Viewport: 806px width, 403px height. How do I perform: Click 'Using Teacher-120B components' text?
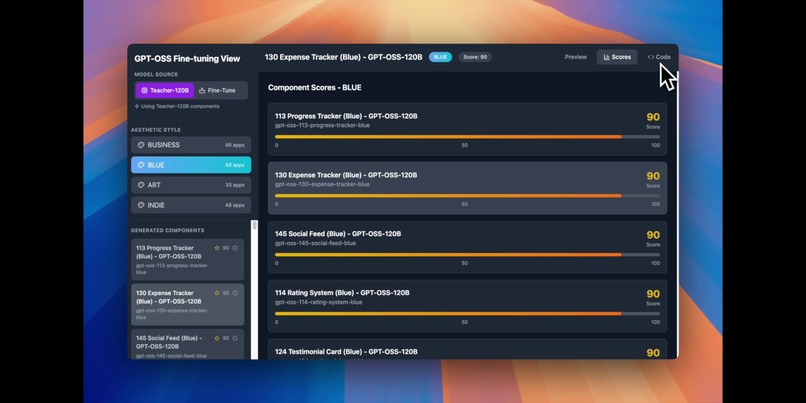click(x=180, y=106)
